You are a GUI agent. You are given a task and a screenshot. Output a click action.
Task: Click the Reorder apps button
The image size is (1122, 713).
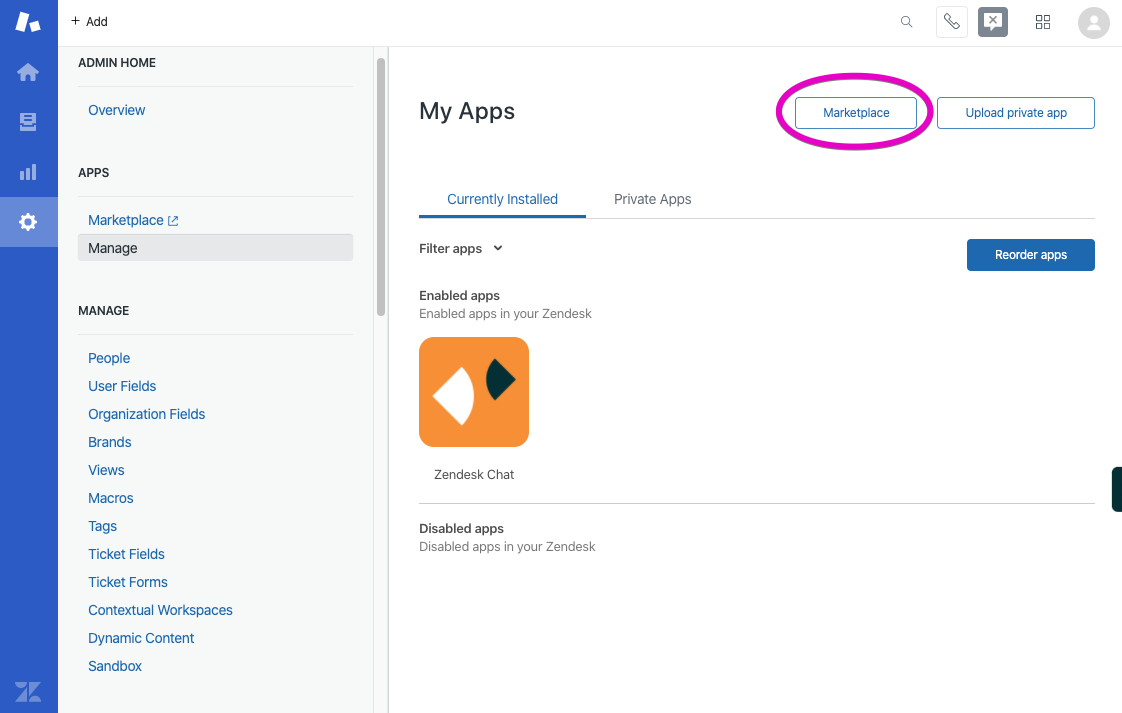click(x=1030, y=255)
